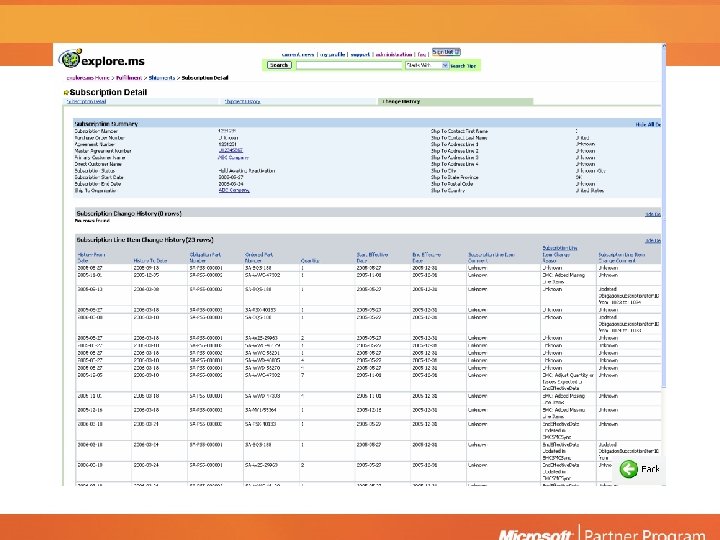
Task: Click the Search button
Action: 279,65
